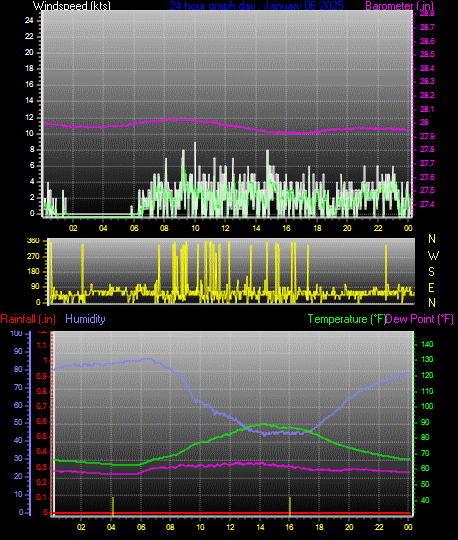Select the 12 value on the windspeed axis

coord(29,117)
